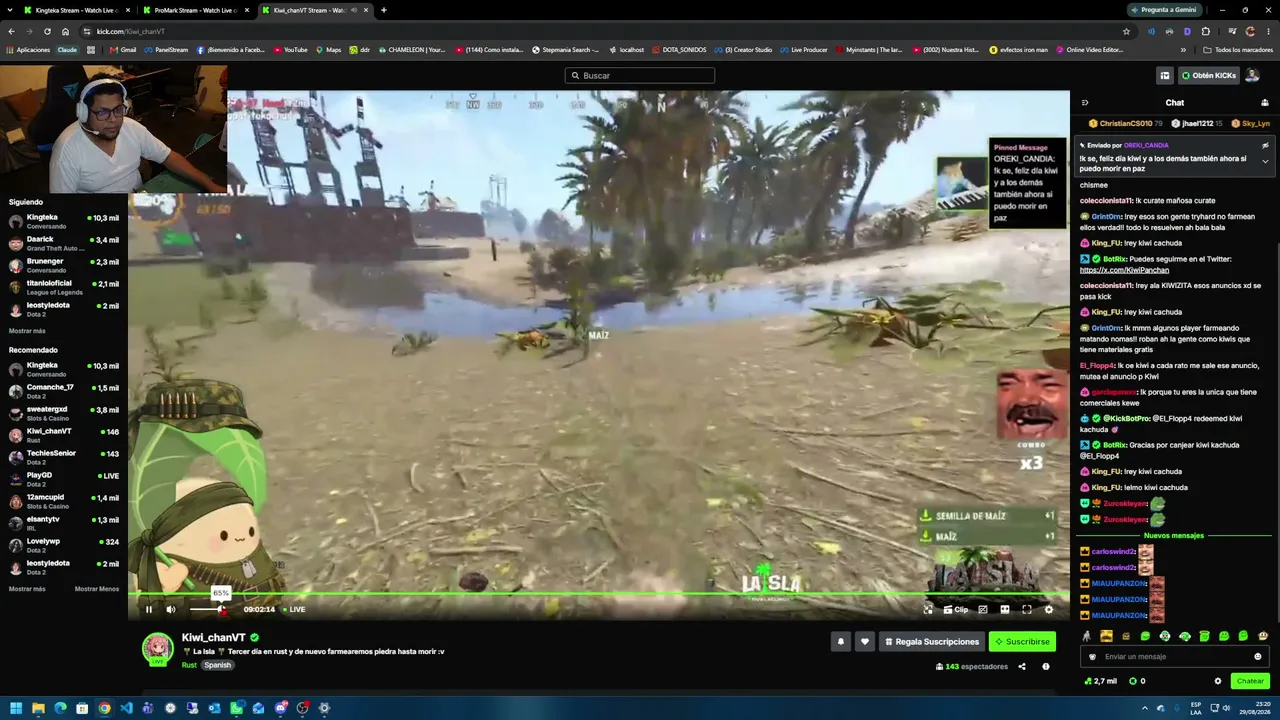Click the Clip button in the player
This screenshot has width=1280, height=720.
(x=956, y=609)
